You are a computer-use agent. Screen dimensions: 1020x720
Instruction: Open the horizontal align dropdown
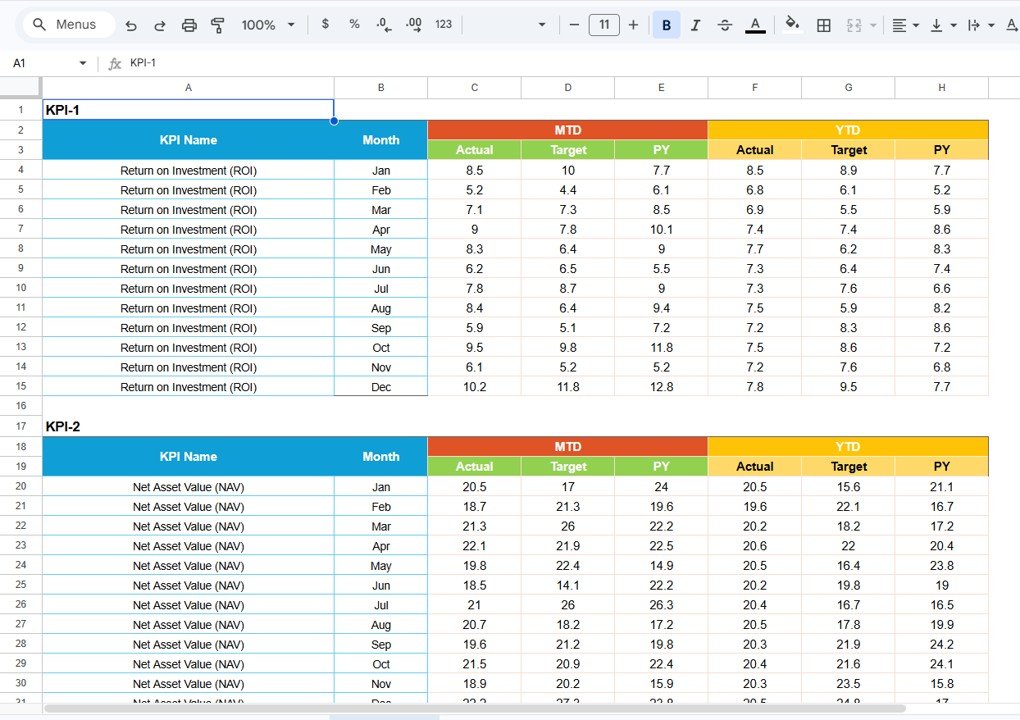tap(905, 24)
